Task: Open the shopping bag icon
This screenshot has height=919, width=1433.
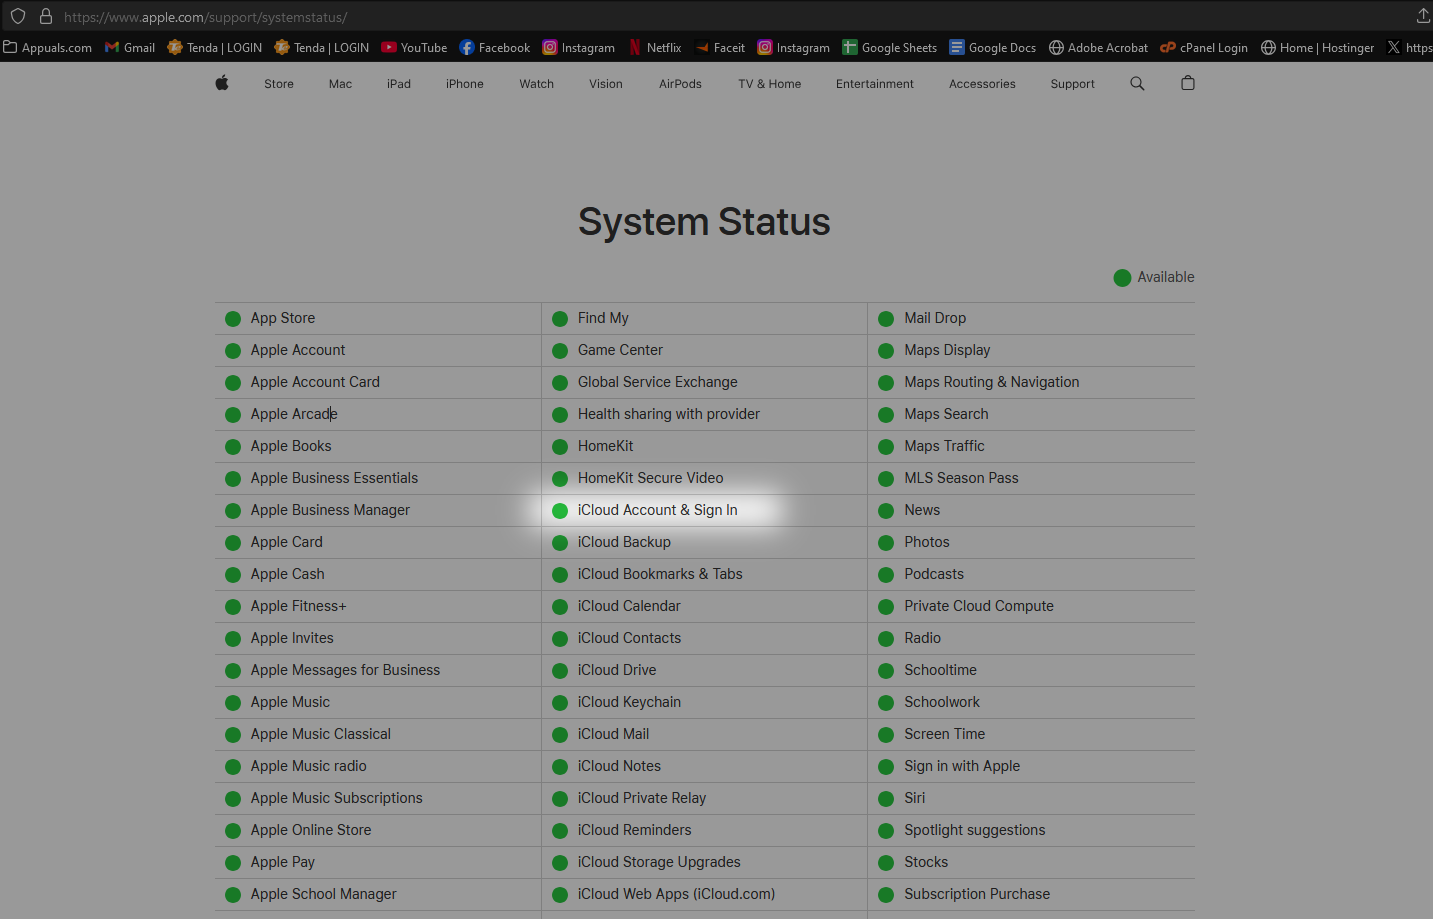Action: click(x=1187, y=83)
